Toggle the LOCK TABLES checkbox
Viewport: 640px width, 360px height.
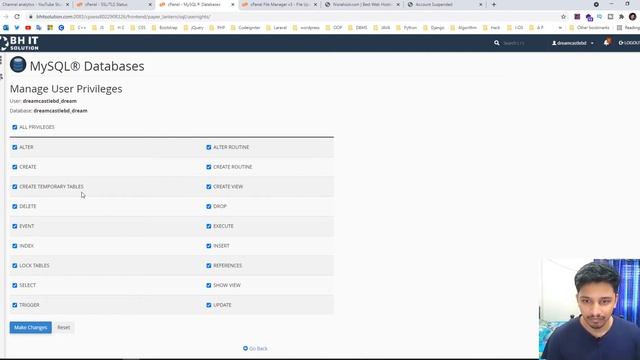tap(15, 266)
